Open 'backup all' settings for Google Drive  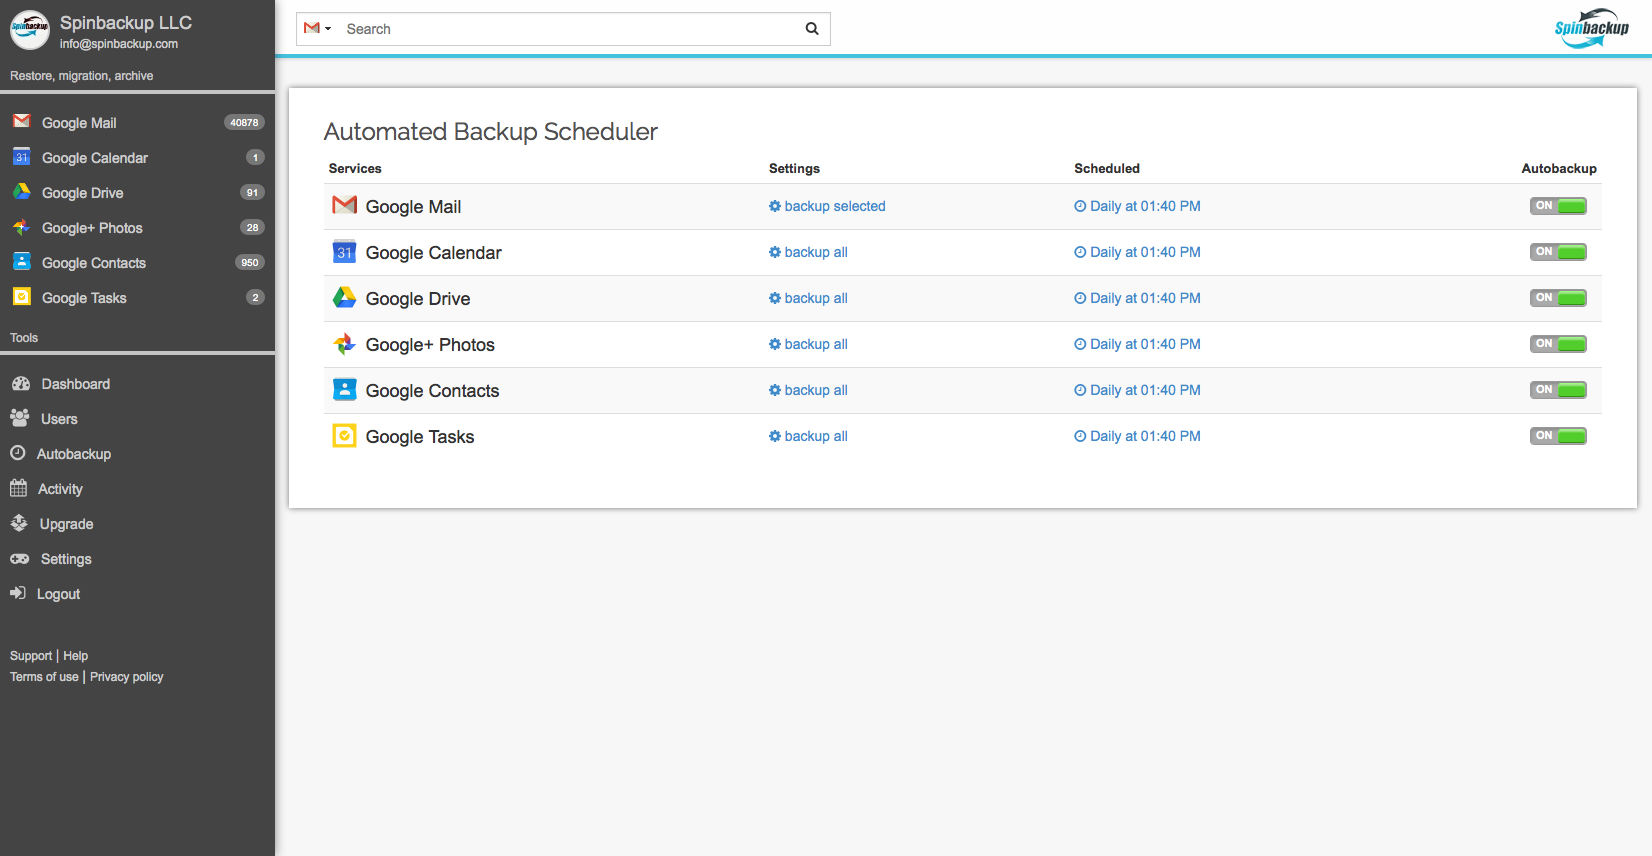coord(808,298)
